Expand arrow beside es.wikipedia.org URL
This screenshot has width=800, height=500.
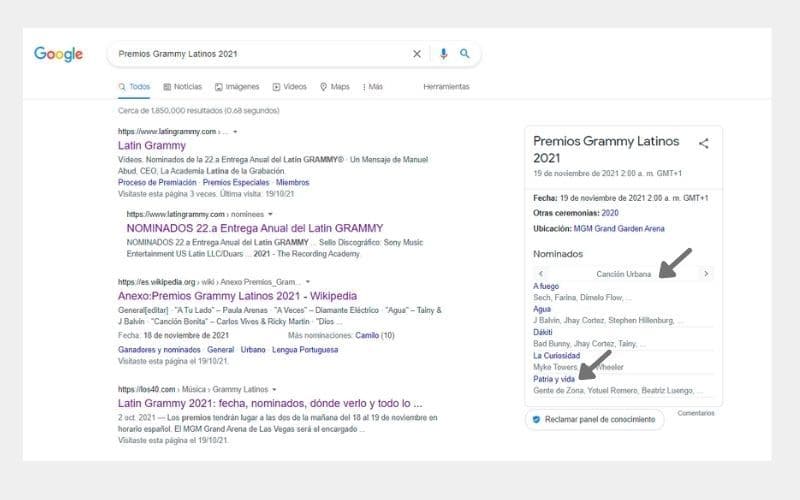[308, 282]
